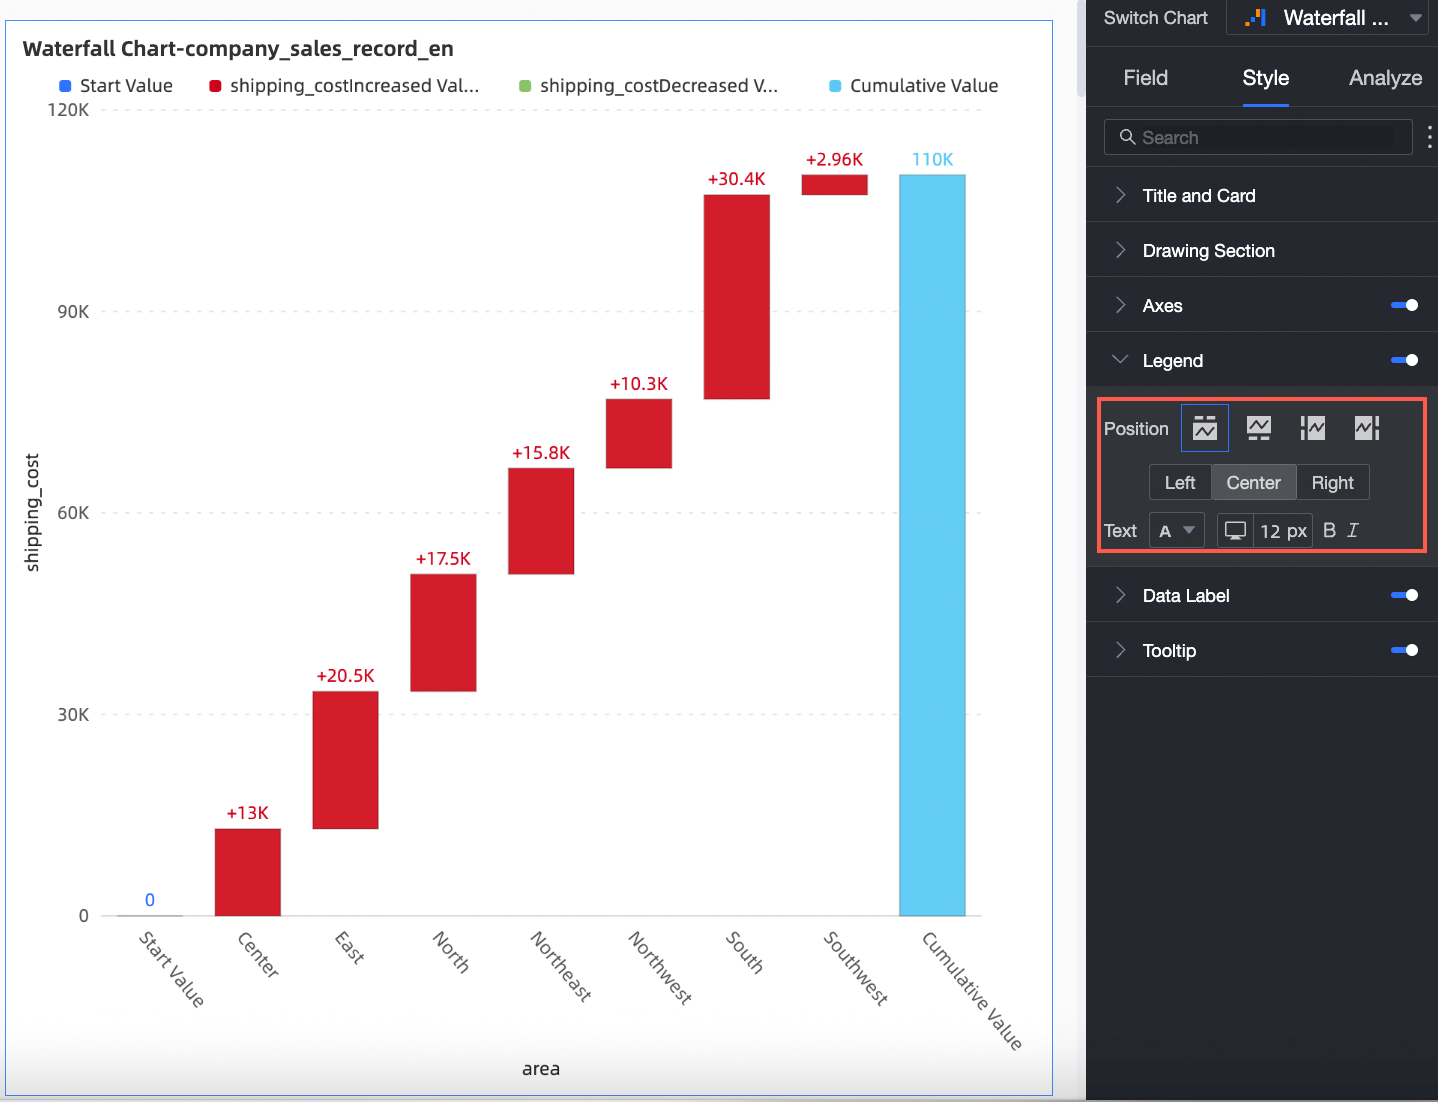Expand the Tooltip section
Screen dimensions: 1438x1102
tap(1120, 650)
